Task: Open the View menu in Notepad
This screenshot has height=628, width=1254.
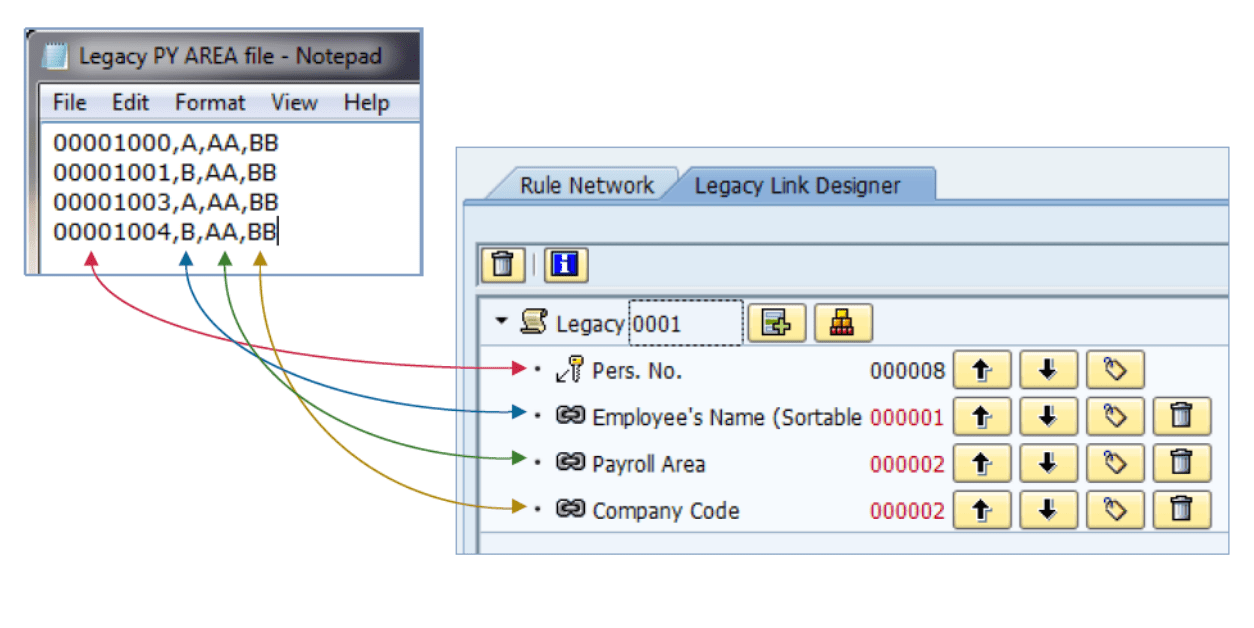Action: pos(294,102)
